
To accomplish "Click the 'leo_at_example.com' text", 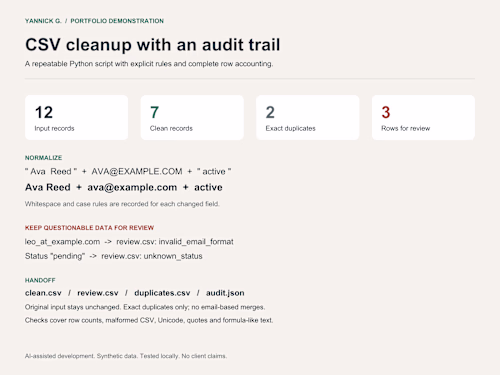I will point(62,242).
